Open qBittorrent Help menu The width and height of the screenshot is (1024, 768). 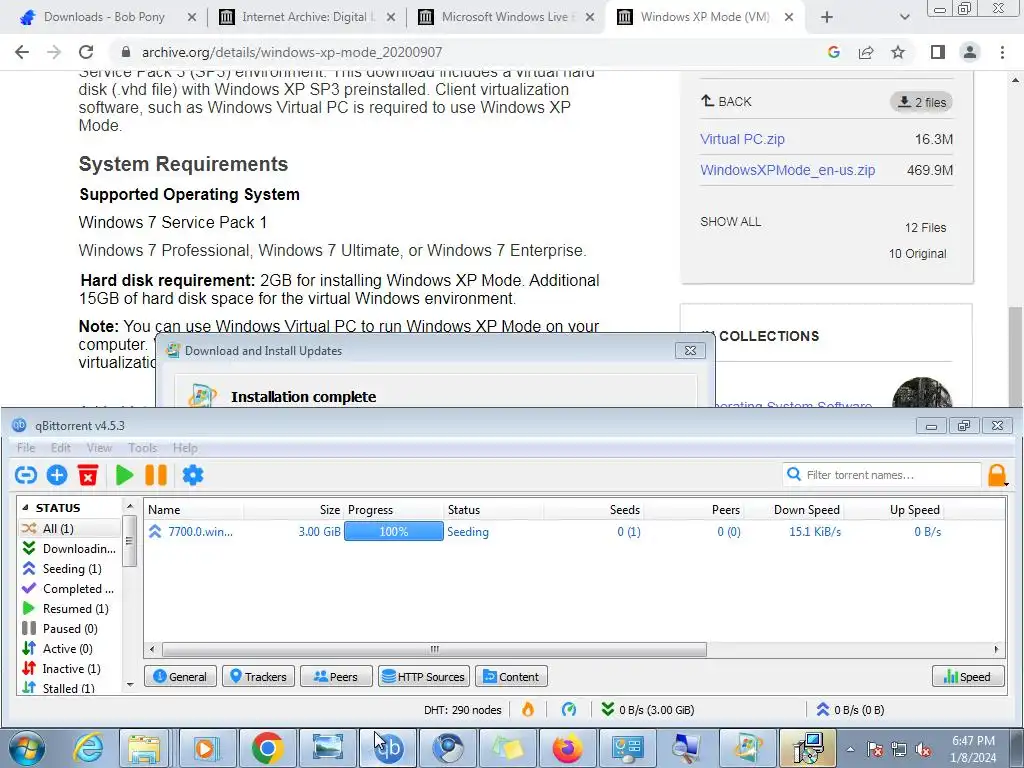(185, 447)
